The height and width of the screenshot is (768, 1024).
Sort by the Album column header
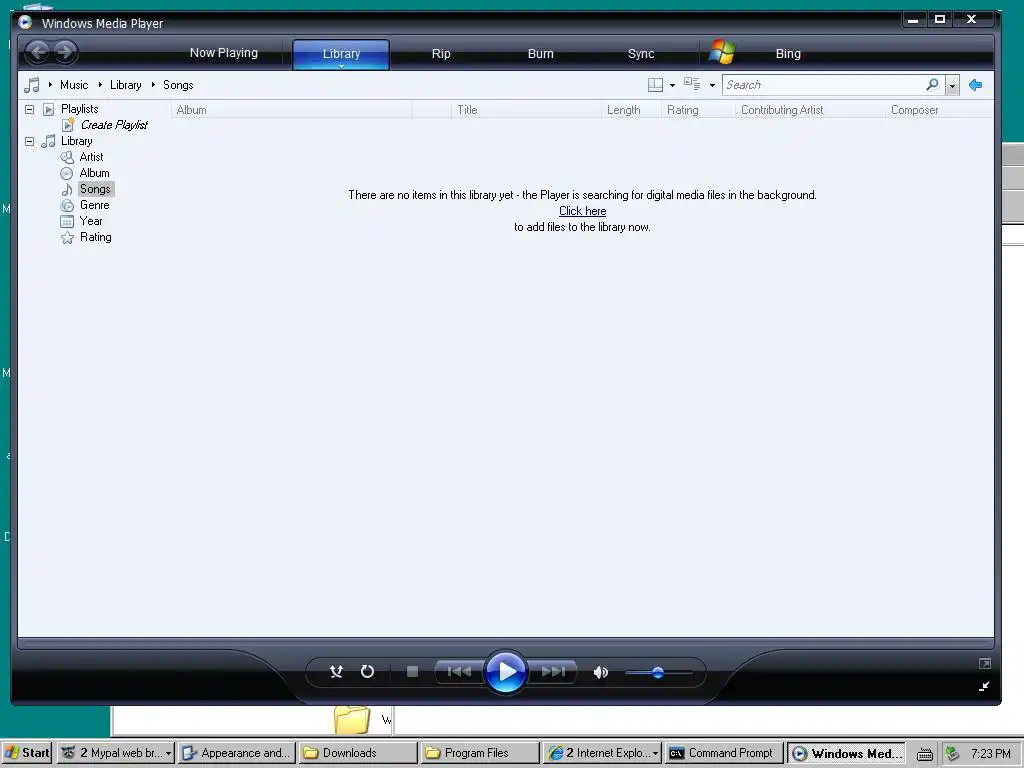click(x=291, y=110)
